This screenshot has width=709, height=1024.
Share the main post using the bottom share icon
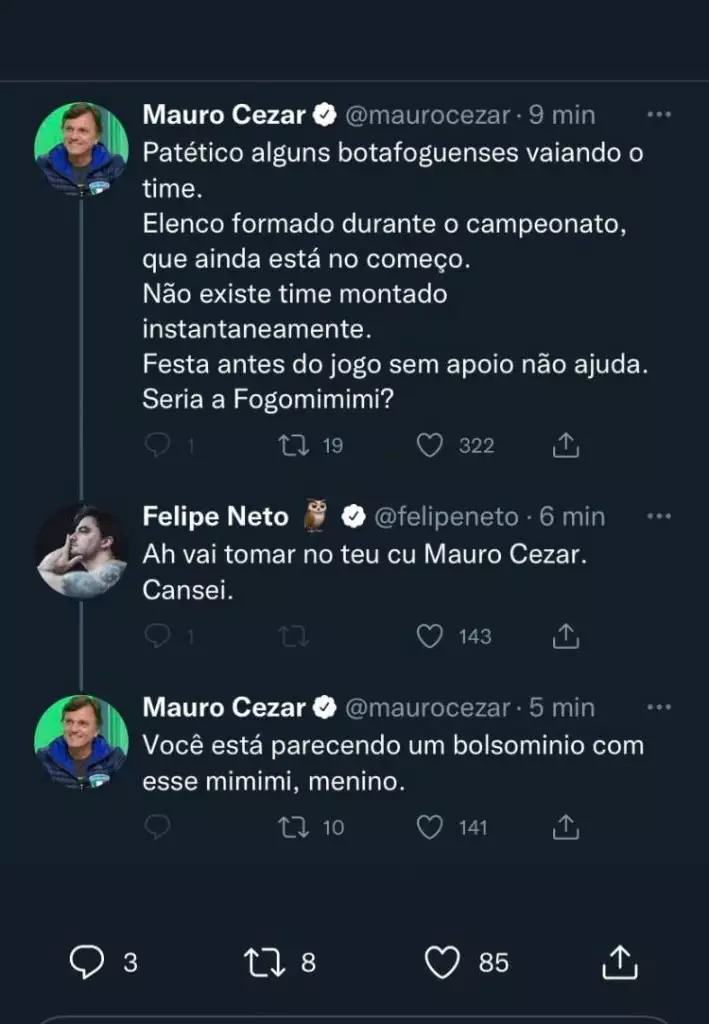click(620, 962)
